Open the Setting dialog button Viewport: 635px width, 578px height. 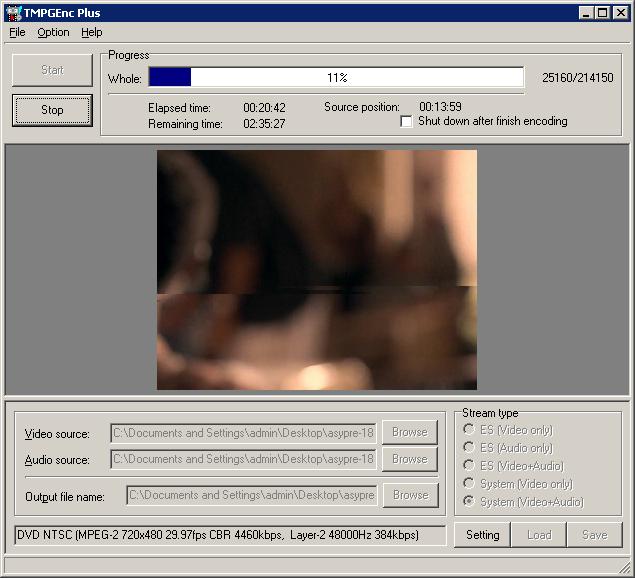[482, 535]
